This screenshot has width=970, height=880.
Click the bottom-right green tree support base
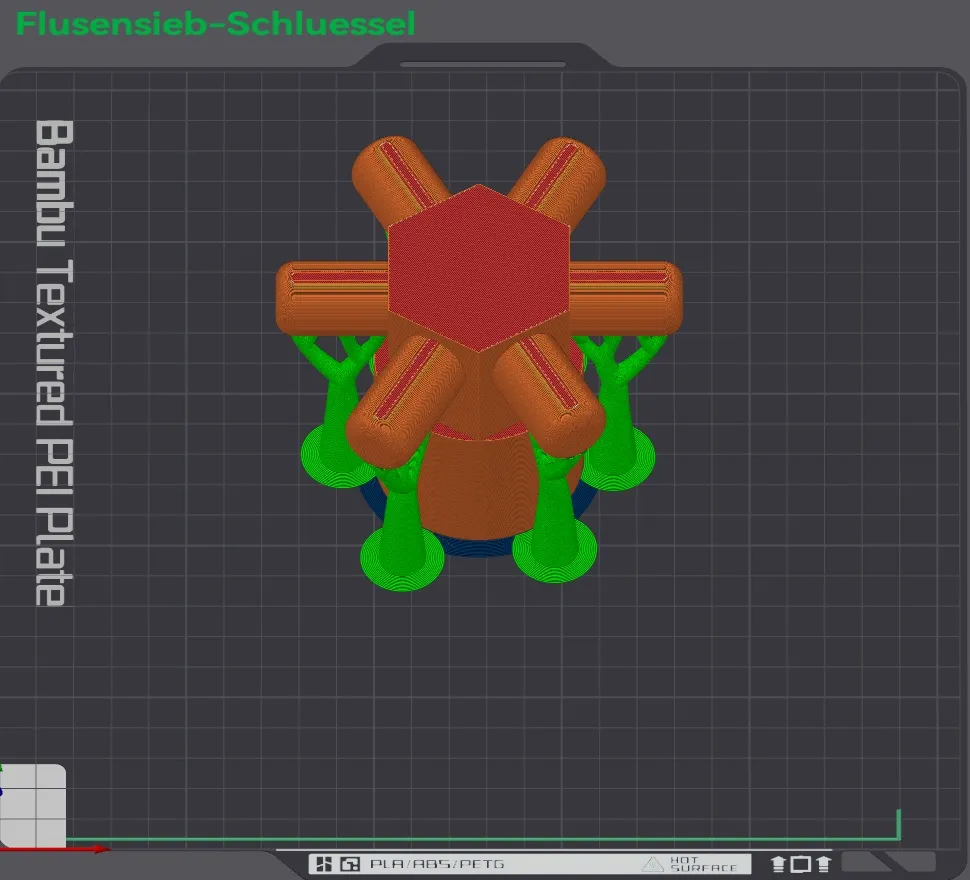555,550
